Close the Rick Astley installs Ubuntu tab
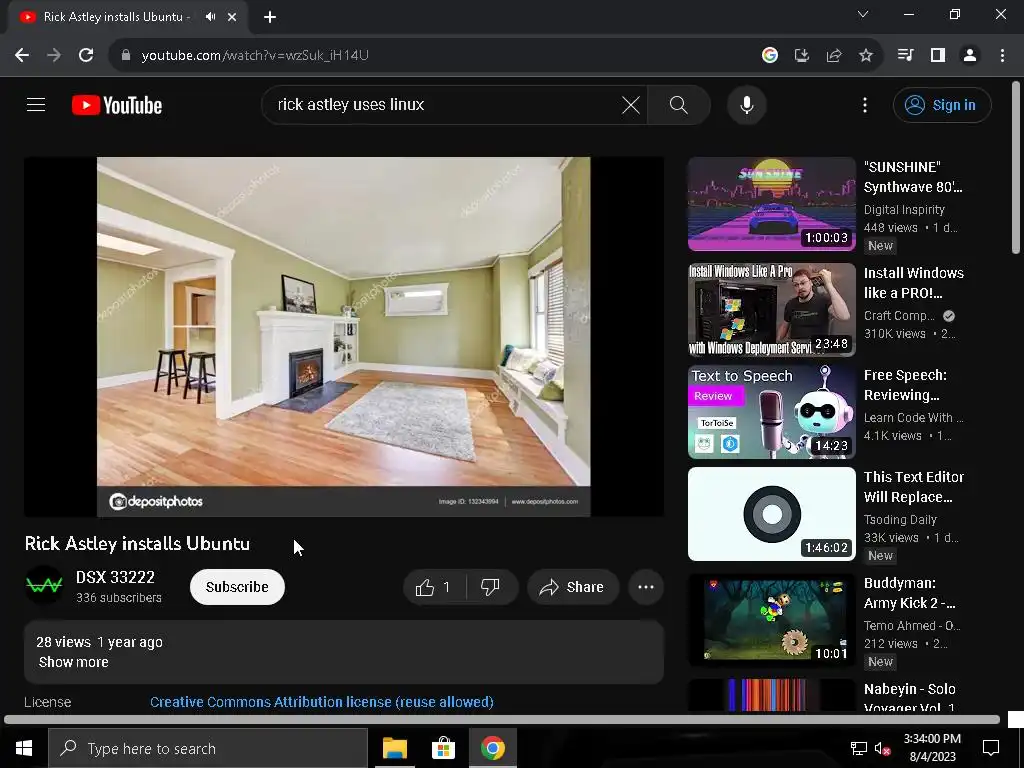Screen dimensions: 1024x768 coord(232,17)
